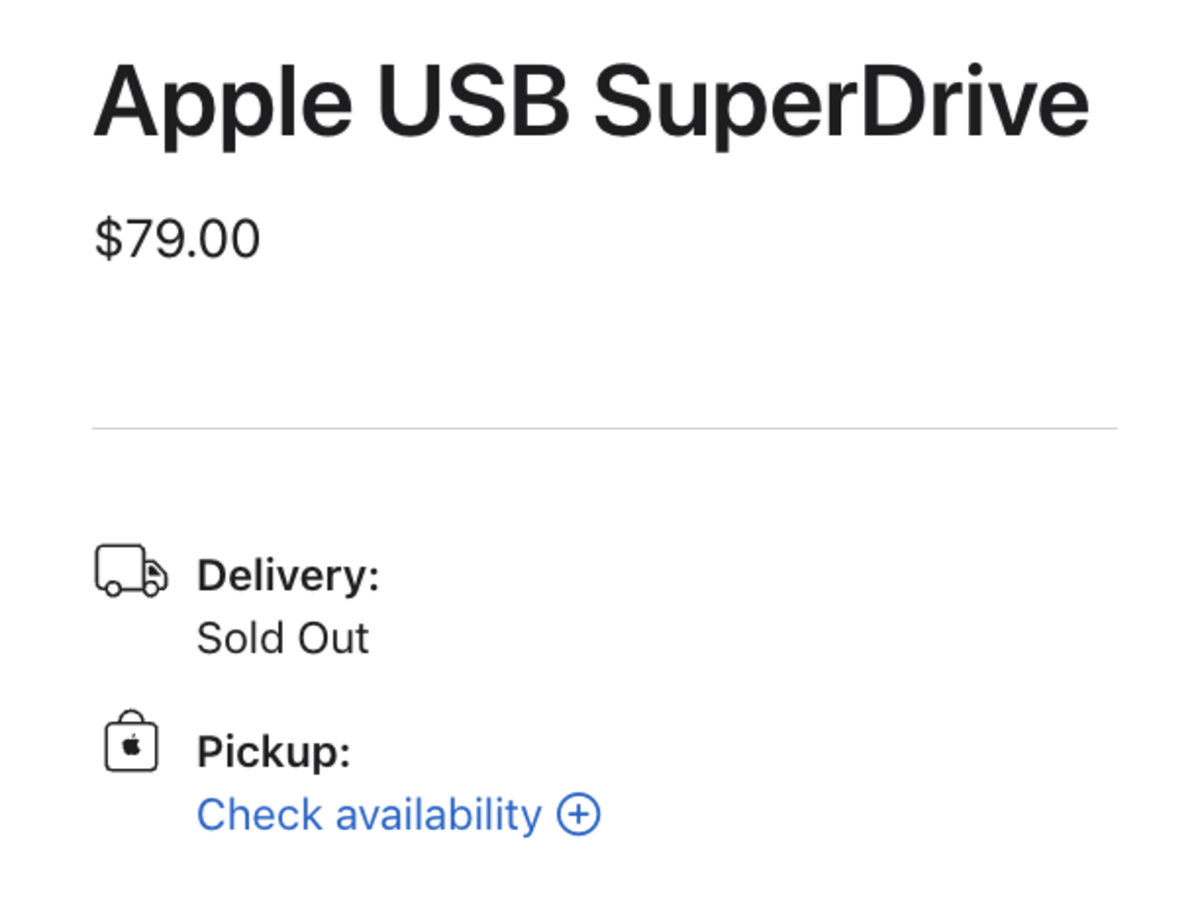The image size is (1200, 910).
Task: Click the word Apple in the heading
Action: (x=222, y=103)
